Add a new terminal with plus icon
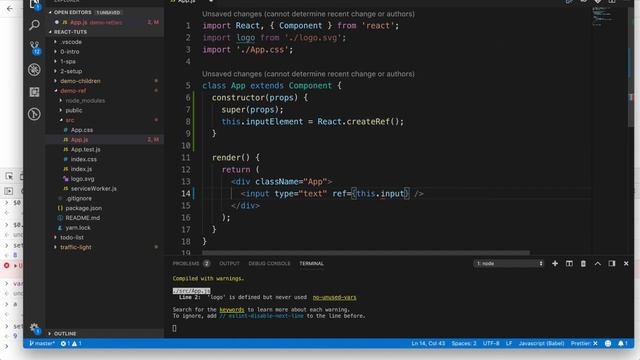640x360 pixels. click(555, 264)
